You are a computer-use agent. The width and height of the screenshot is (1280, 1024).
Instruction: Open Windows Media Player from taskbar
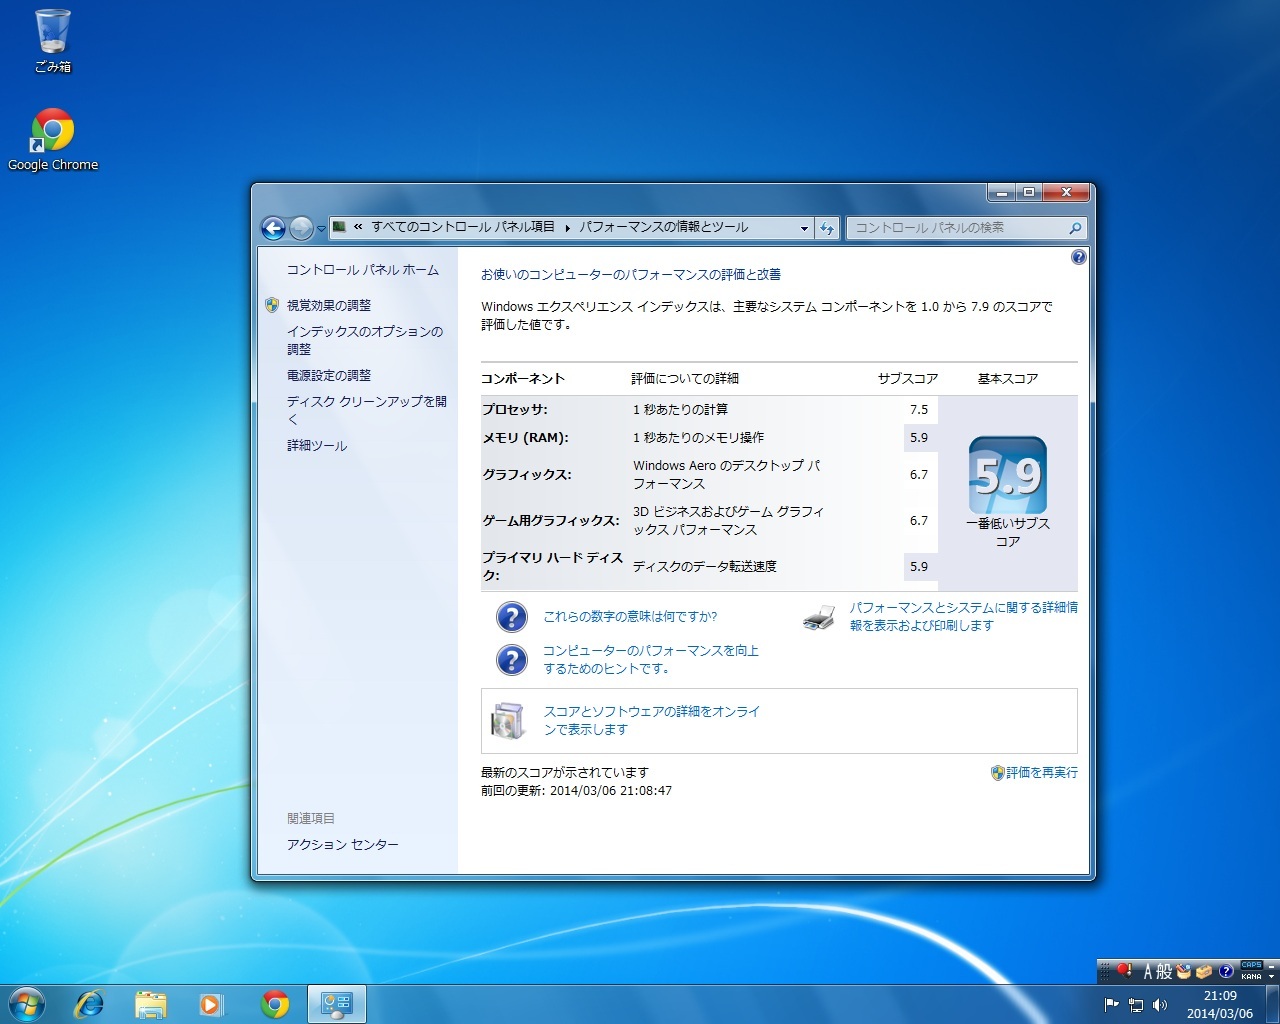pyautogui.click(x=212, y=1004)
